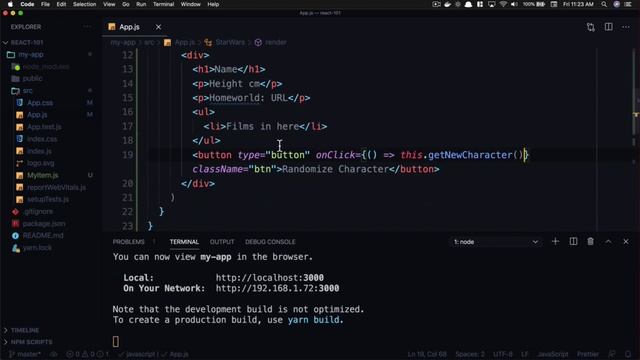Open the DEBUG CONSOLE tab
Viewport: 640px width, 360px height.
tap(270, 242)
